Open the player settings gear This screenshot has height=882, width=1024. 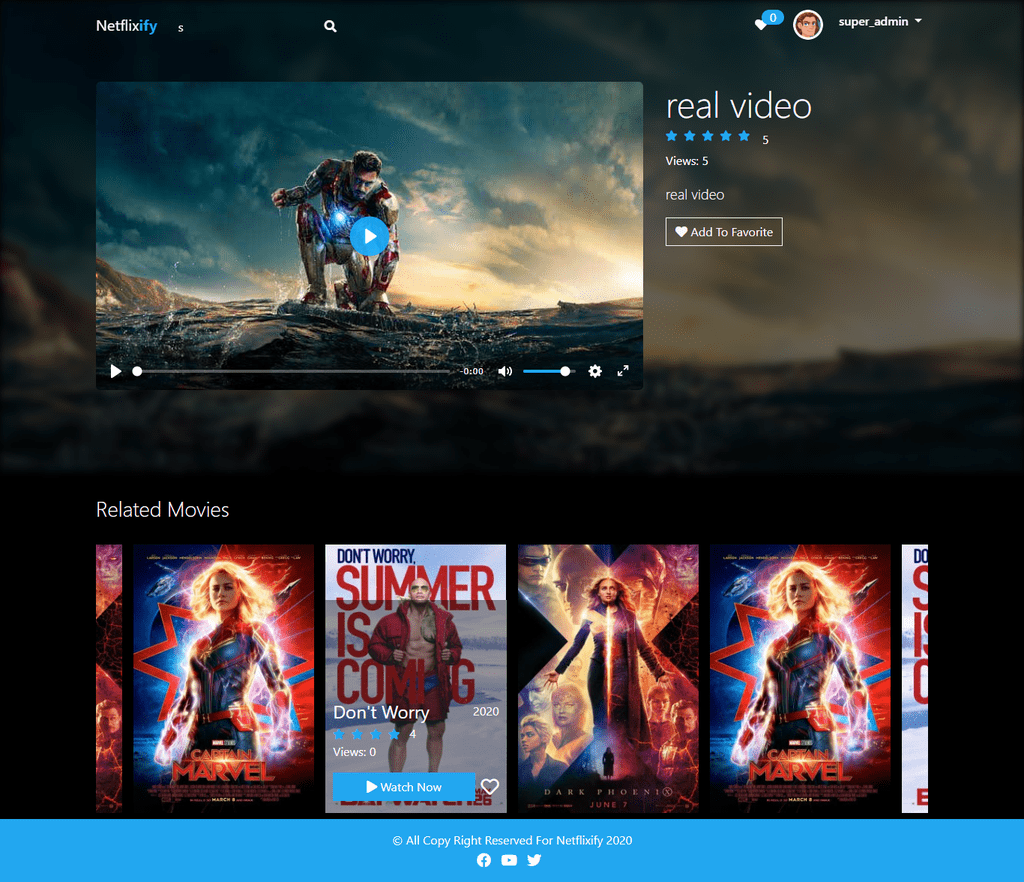click(x=595, y=371)
